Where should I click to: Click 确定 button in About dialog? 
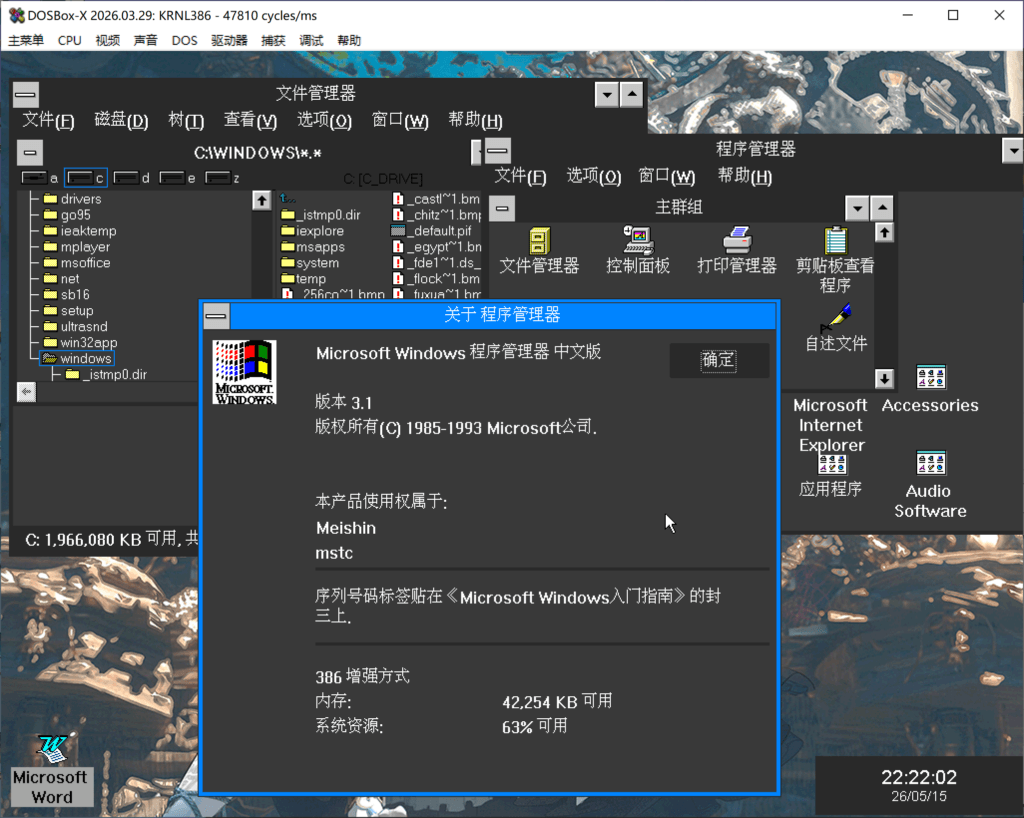pyautogui.click(x=719, y=360)
